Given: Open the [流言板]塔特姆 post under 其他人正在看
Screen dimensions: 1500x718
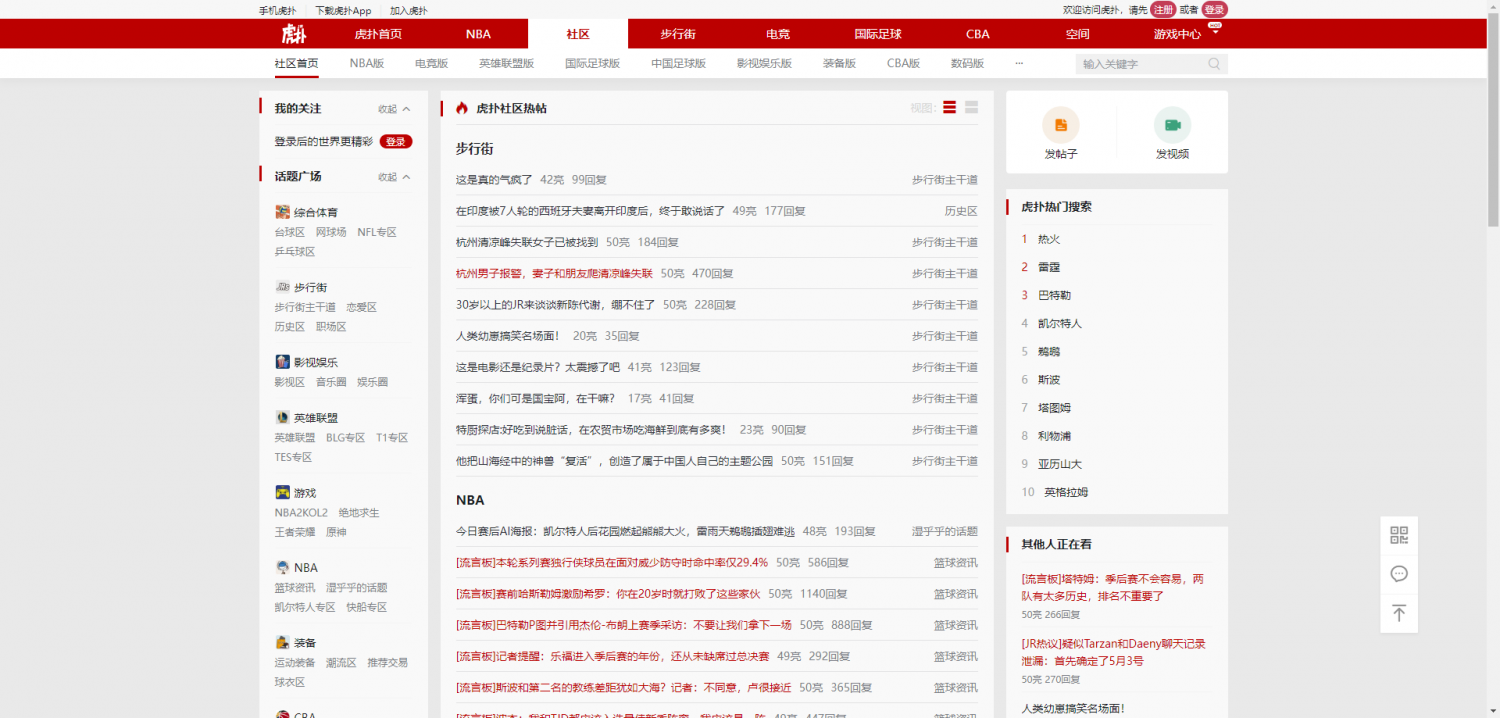Looking at the screenshot, I should pos(1113,587).
